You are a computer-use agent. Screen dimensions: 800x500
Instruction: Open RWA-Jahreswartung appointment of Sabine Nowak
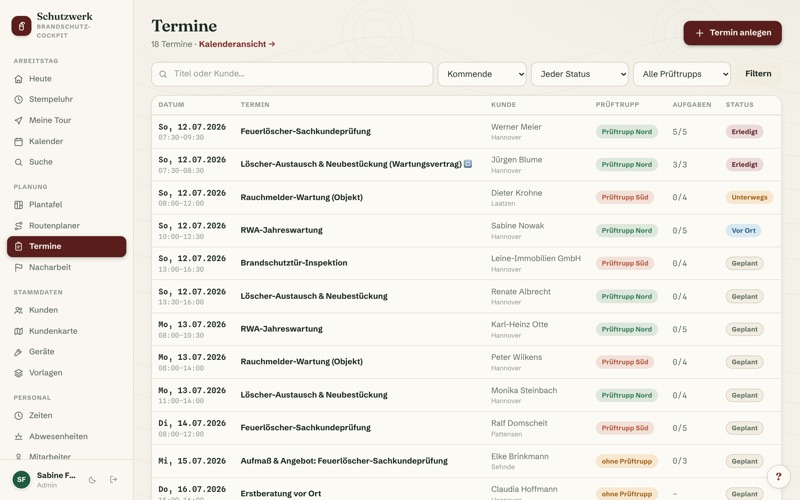[281, 230]
